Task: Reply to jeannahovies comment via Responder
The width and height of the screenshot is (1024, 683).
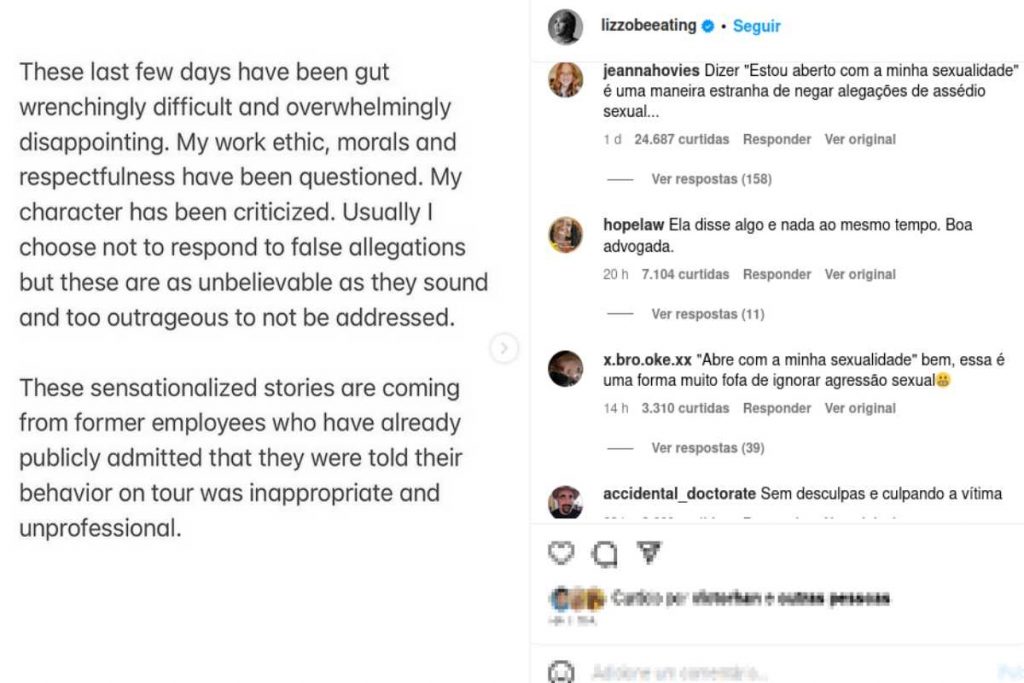Action: click(x=777, y=139)
